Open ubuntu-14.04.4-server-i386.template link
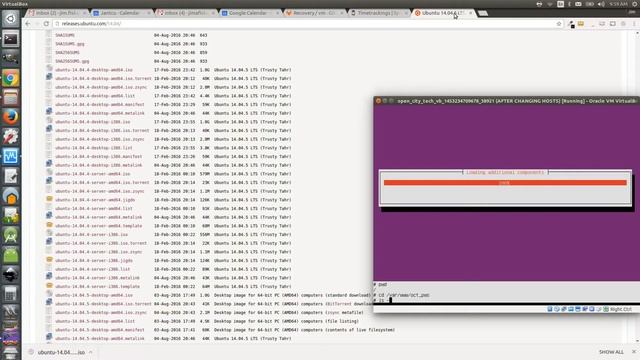The height and width of the screenshot is (360, 640). (97, 287)
